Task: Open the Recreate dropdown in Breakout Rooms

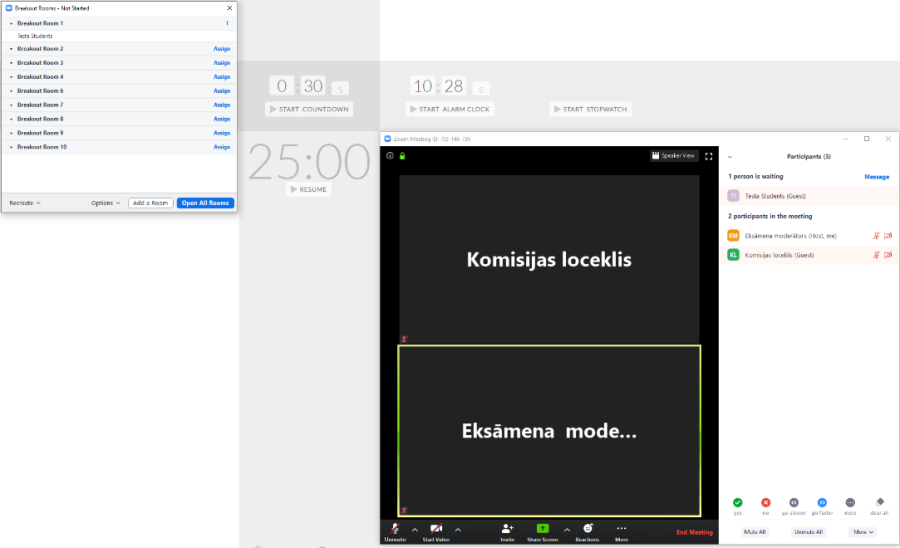Action: click(25, 203)
